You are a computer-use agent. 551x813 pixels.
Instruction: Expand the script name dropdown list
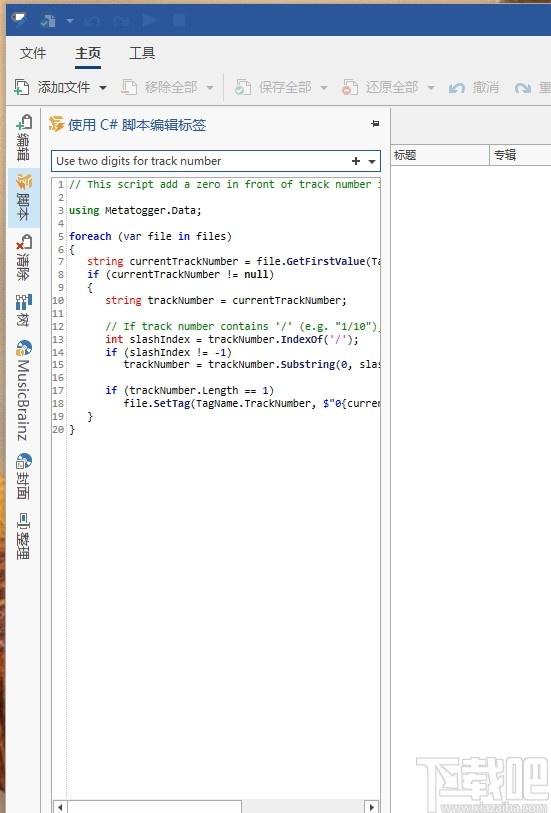click(x=372, y=162)
